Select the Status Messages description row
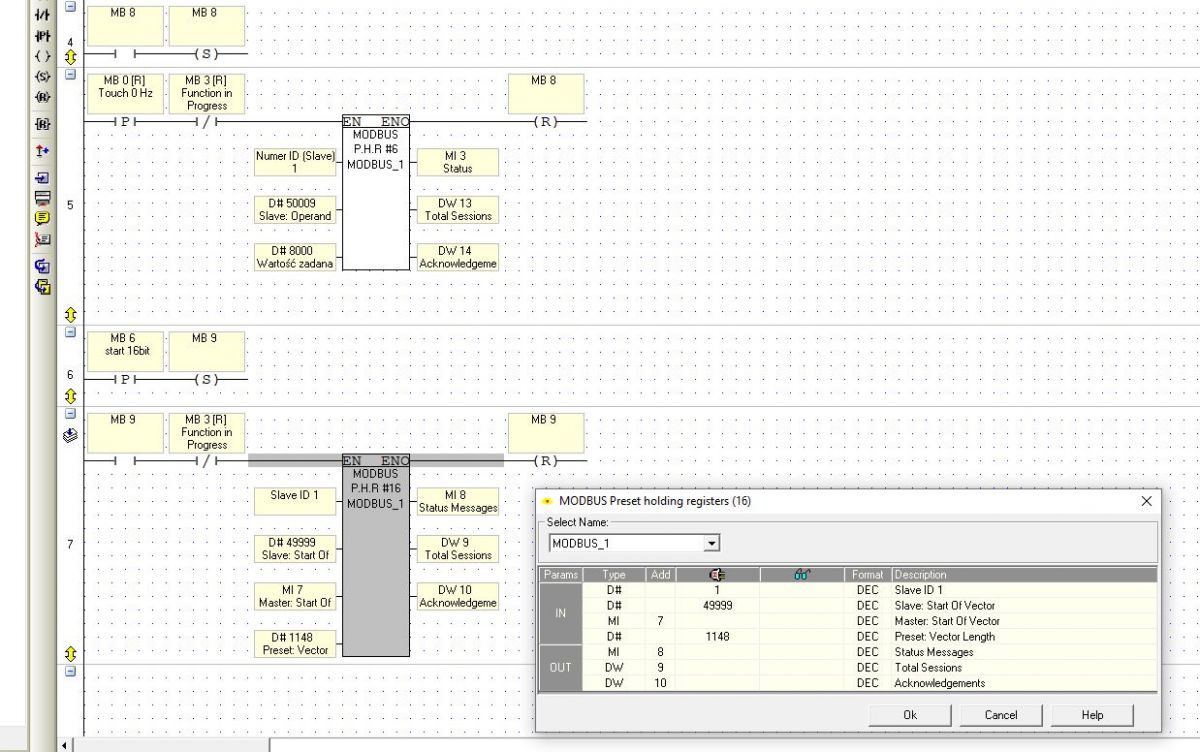This screenshot has width=1200, height=752. pos(1024,652)
